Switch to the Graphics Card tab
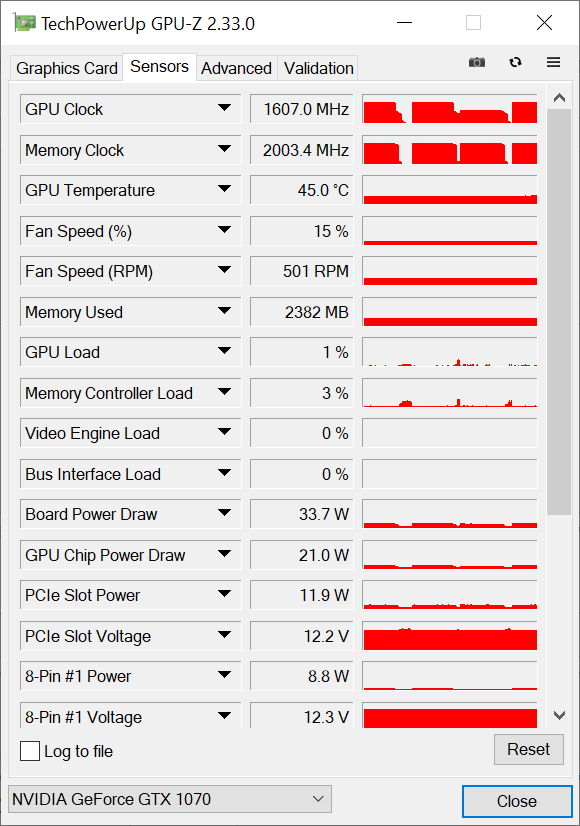The image size is (580, 826). (x=66, y=68)
